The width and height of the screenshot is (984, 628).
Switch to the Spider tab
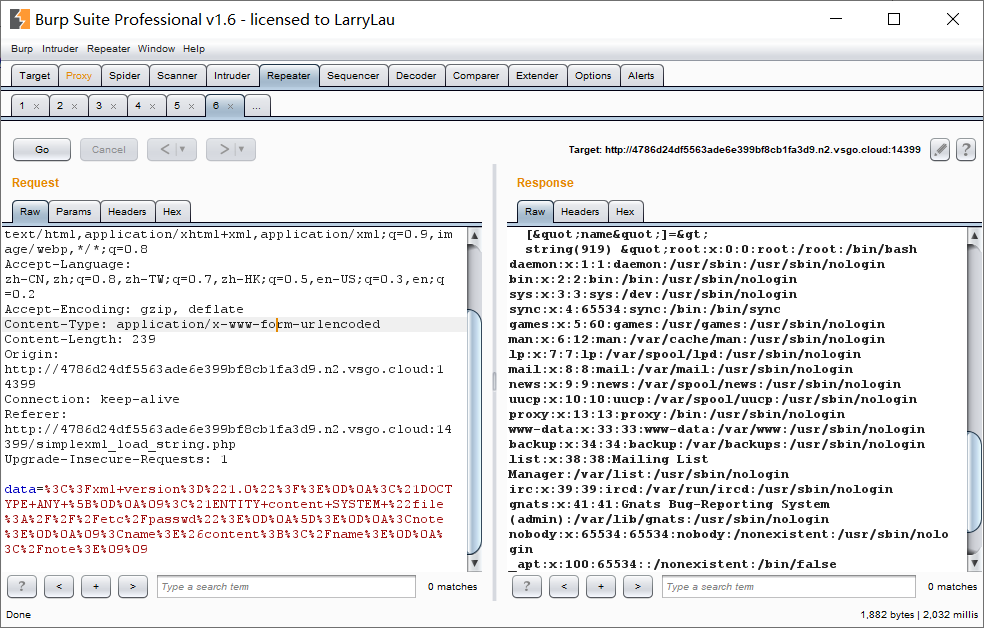click(125, 75)
